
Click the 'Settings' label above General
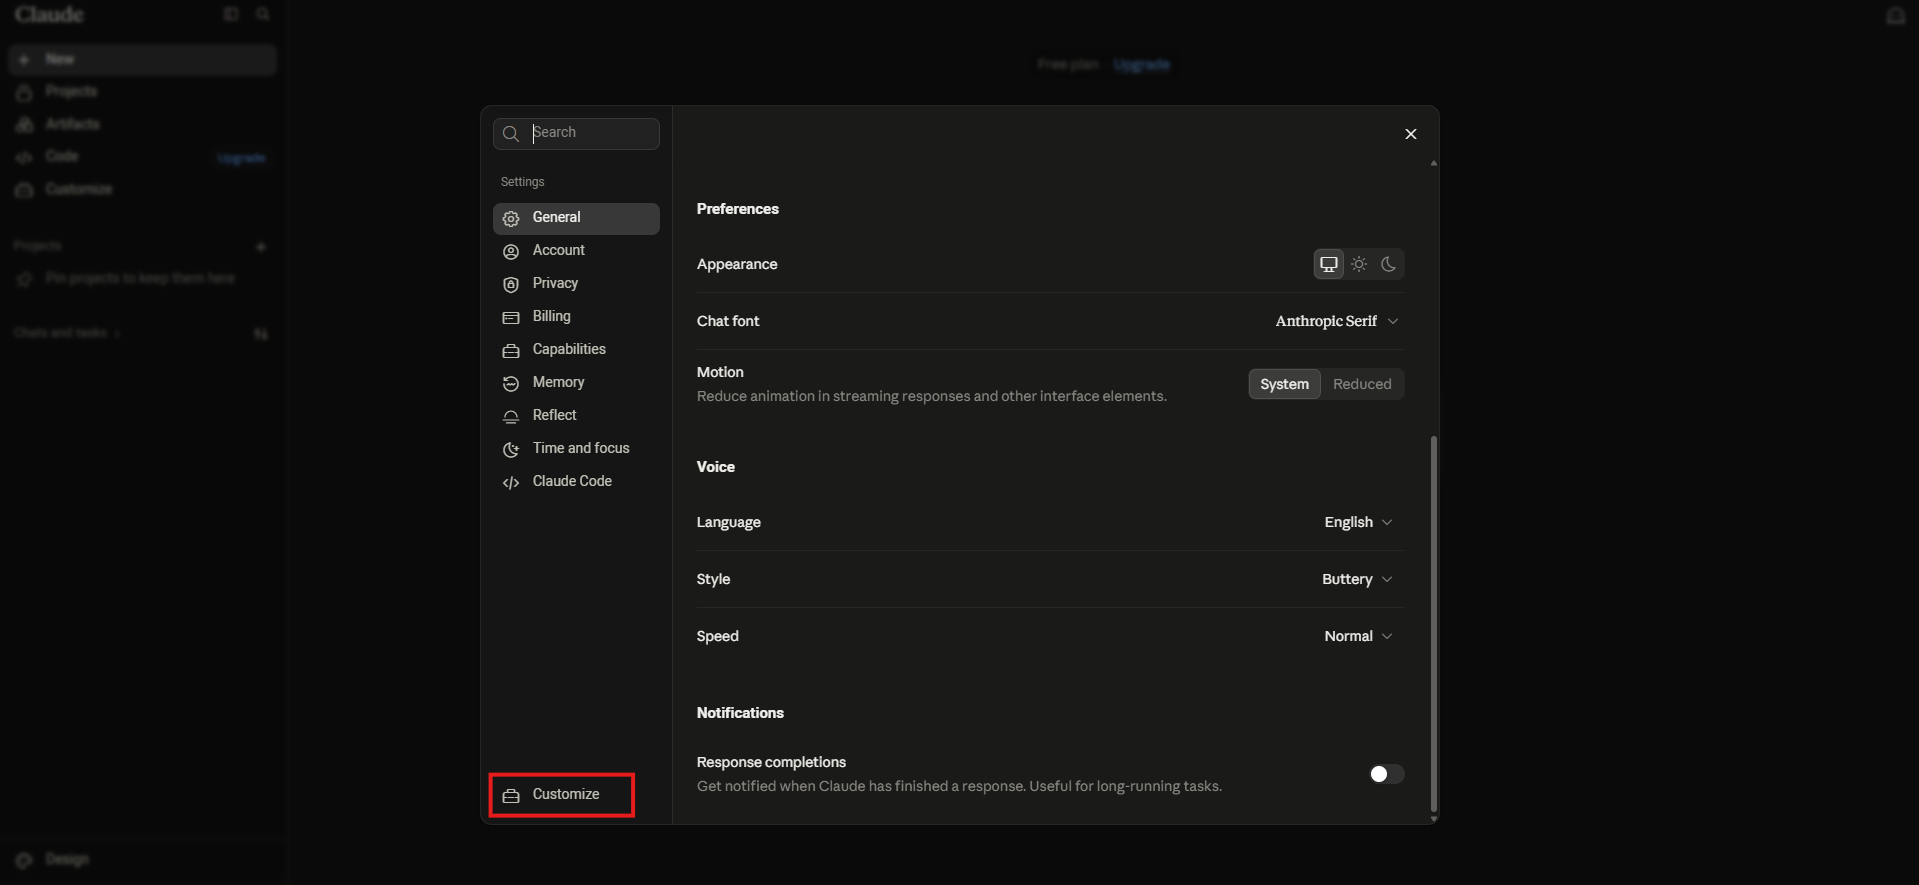(x=523, y=182)
